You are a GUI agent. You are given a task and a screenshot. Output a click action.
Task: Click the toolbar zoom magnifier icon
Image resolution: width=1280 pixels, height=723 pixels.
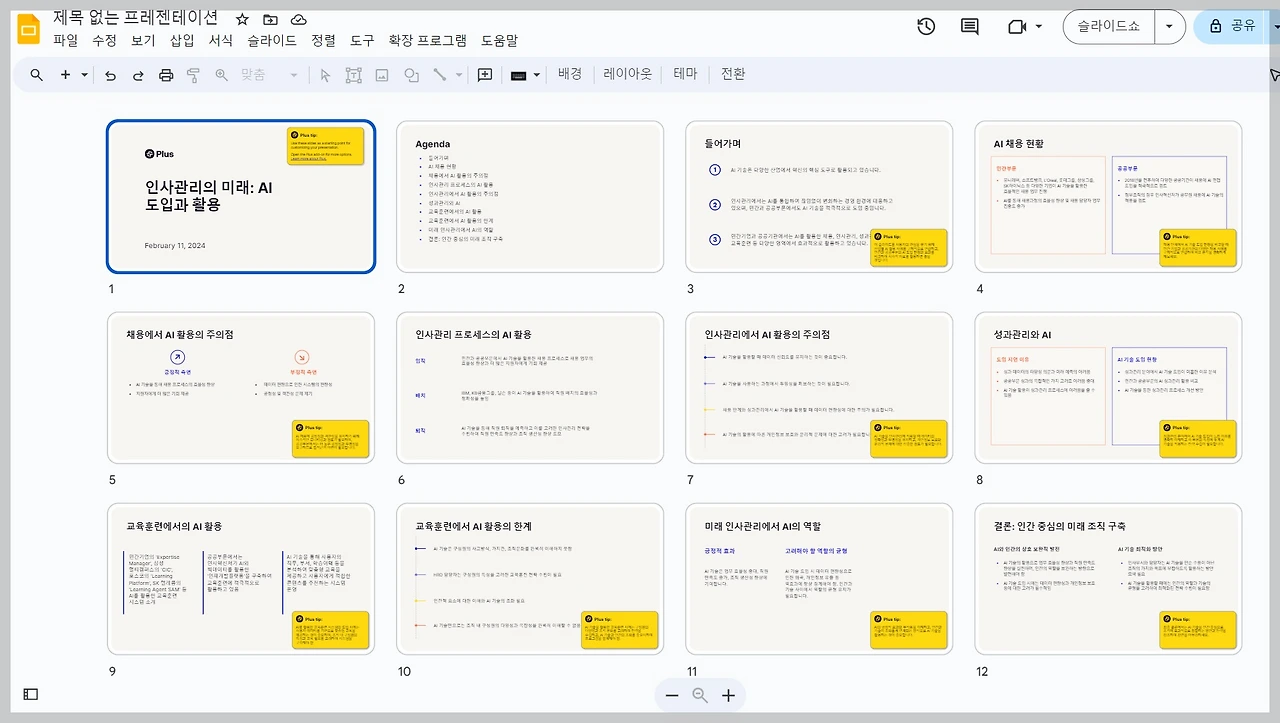[x=222, y=75]
